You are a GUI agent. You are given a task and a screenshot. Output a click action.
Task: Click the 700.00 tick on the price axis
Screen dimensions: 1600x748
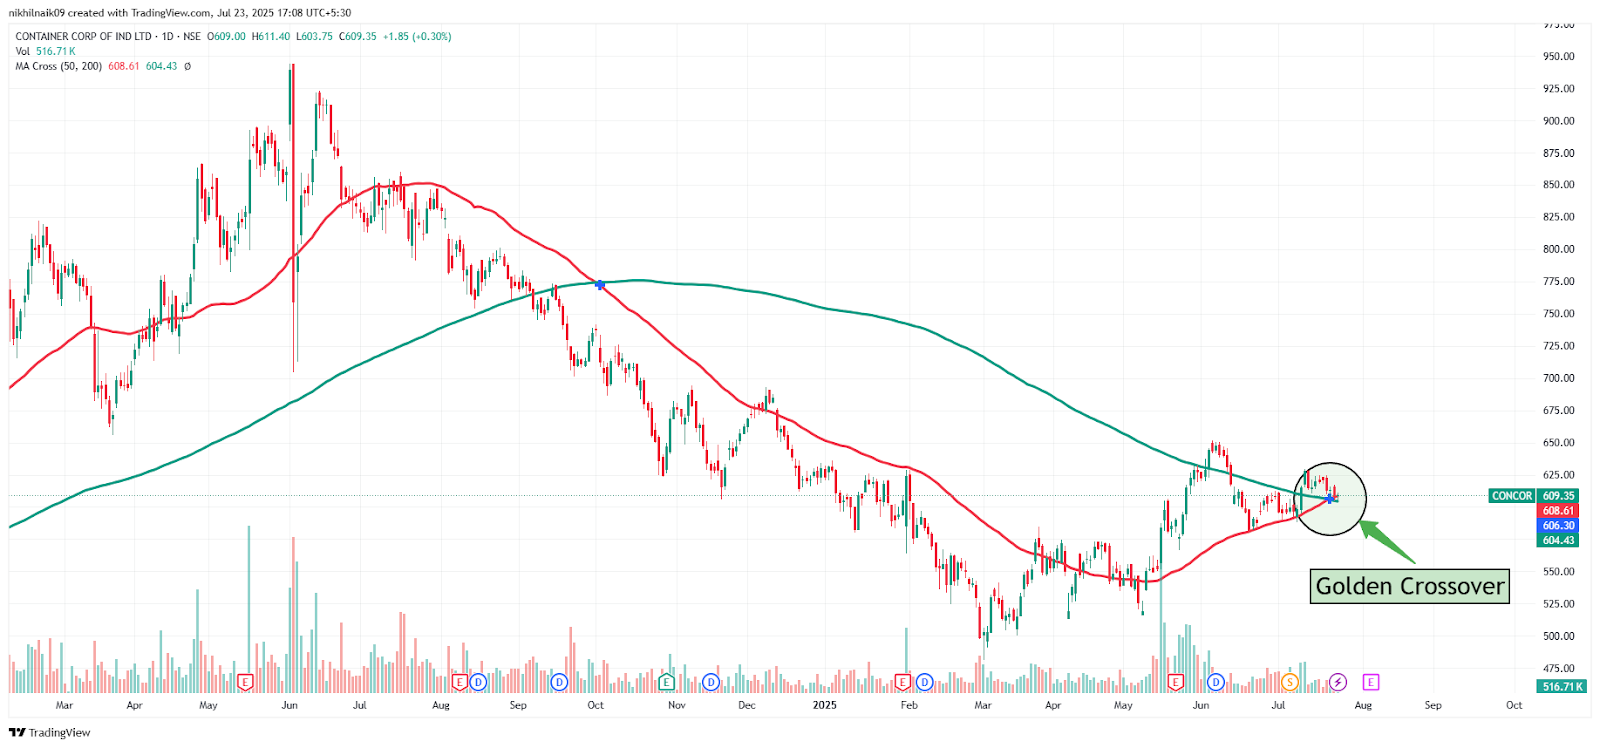1559,378
